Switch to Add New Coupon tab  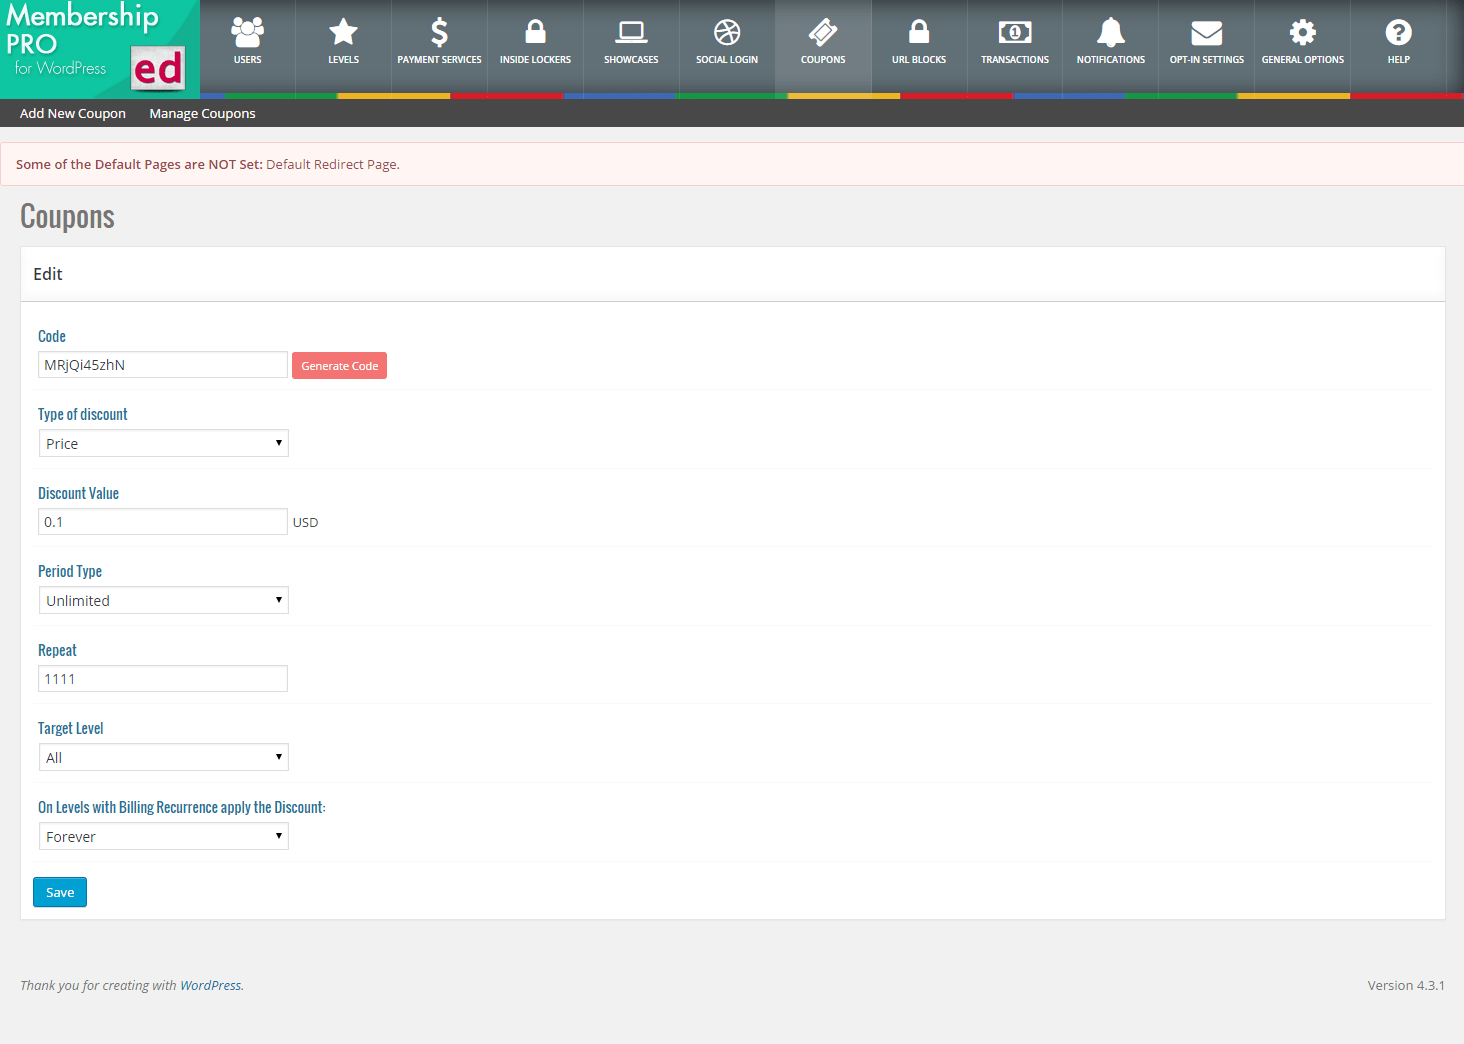[x=73, y=113]
